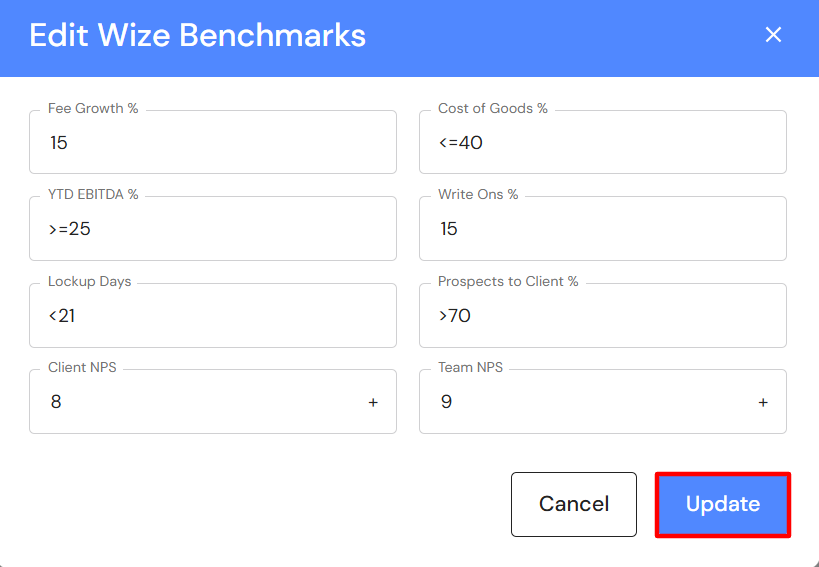The image size is (819, 567).
Task: Click the 'Lockup Days' label text
Action: pyautogui.click(x=90, y=281)
